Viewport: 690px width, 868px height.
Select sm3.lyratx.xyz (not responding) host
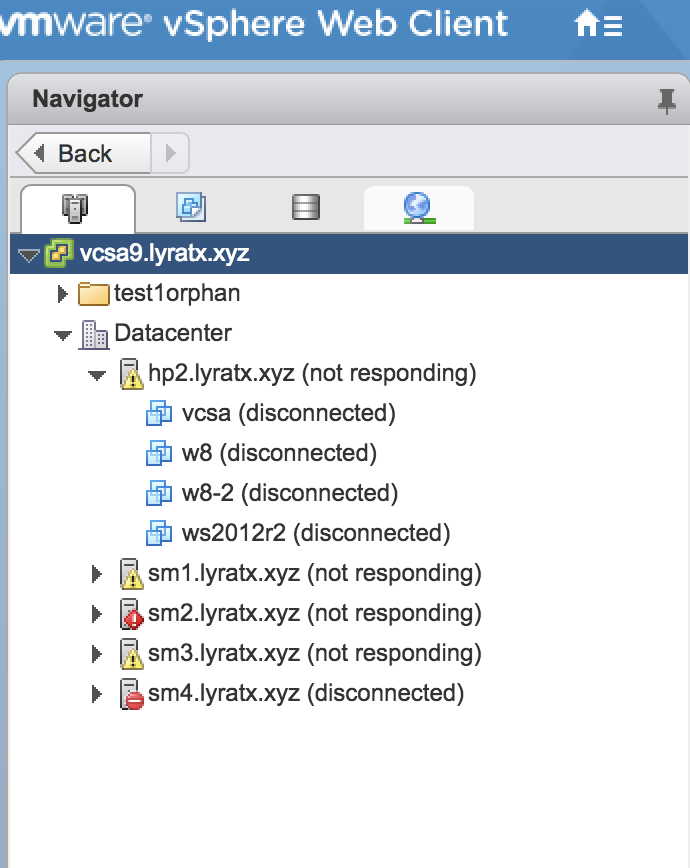(314, 654)
